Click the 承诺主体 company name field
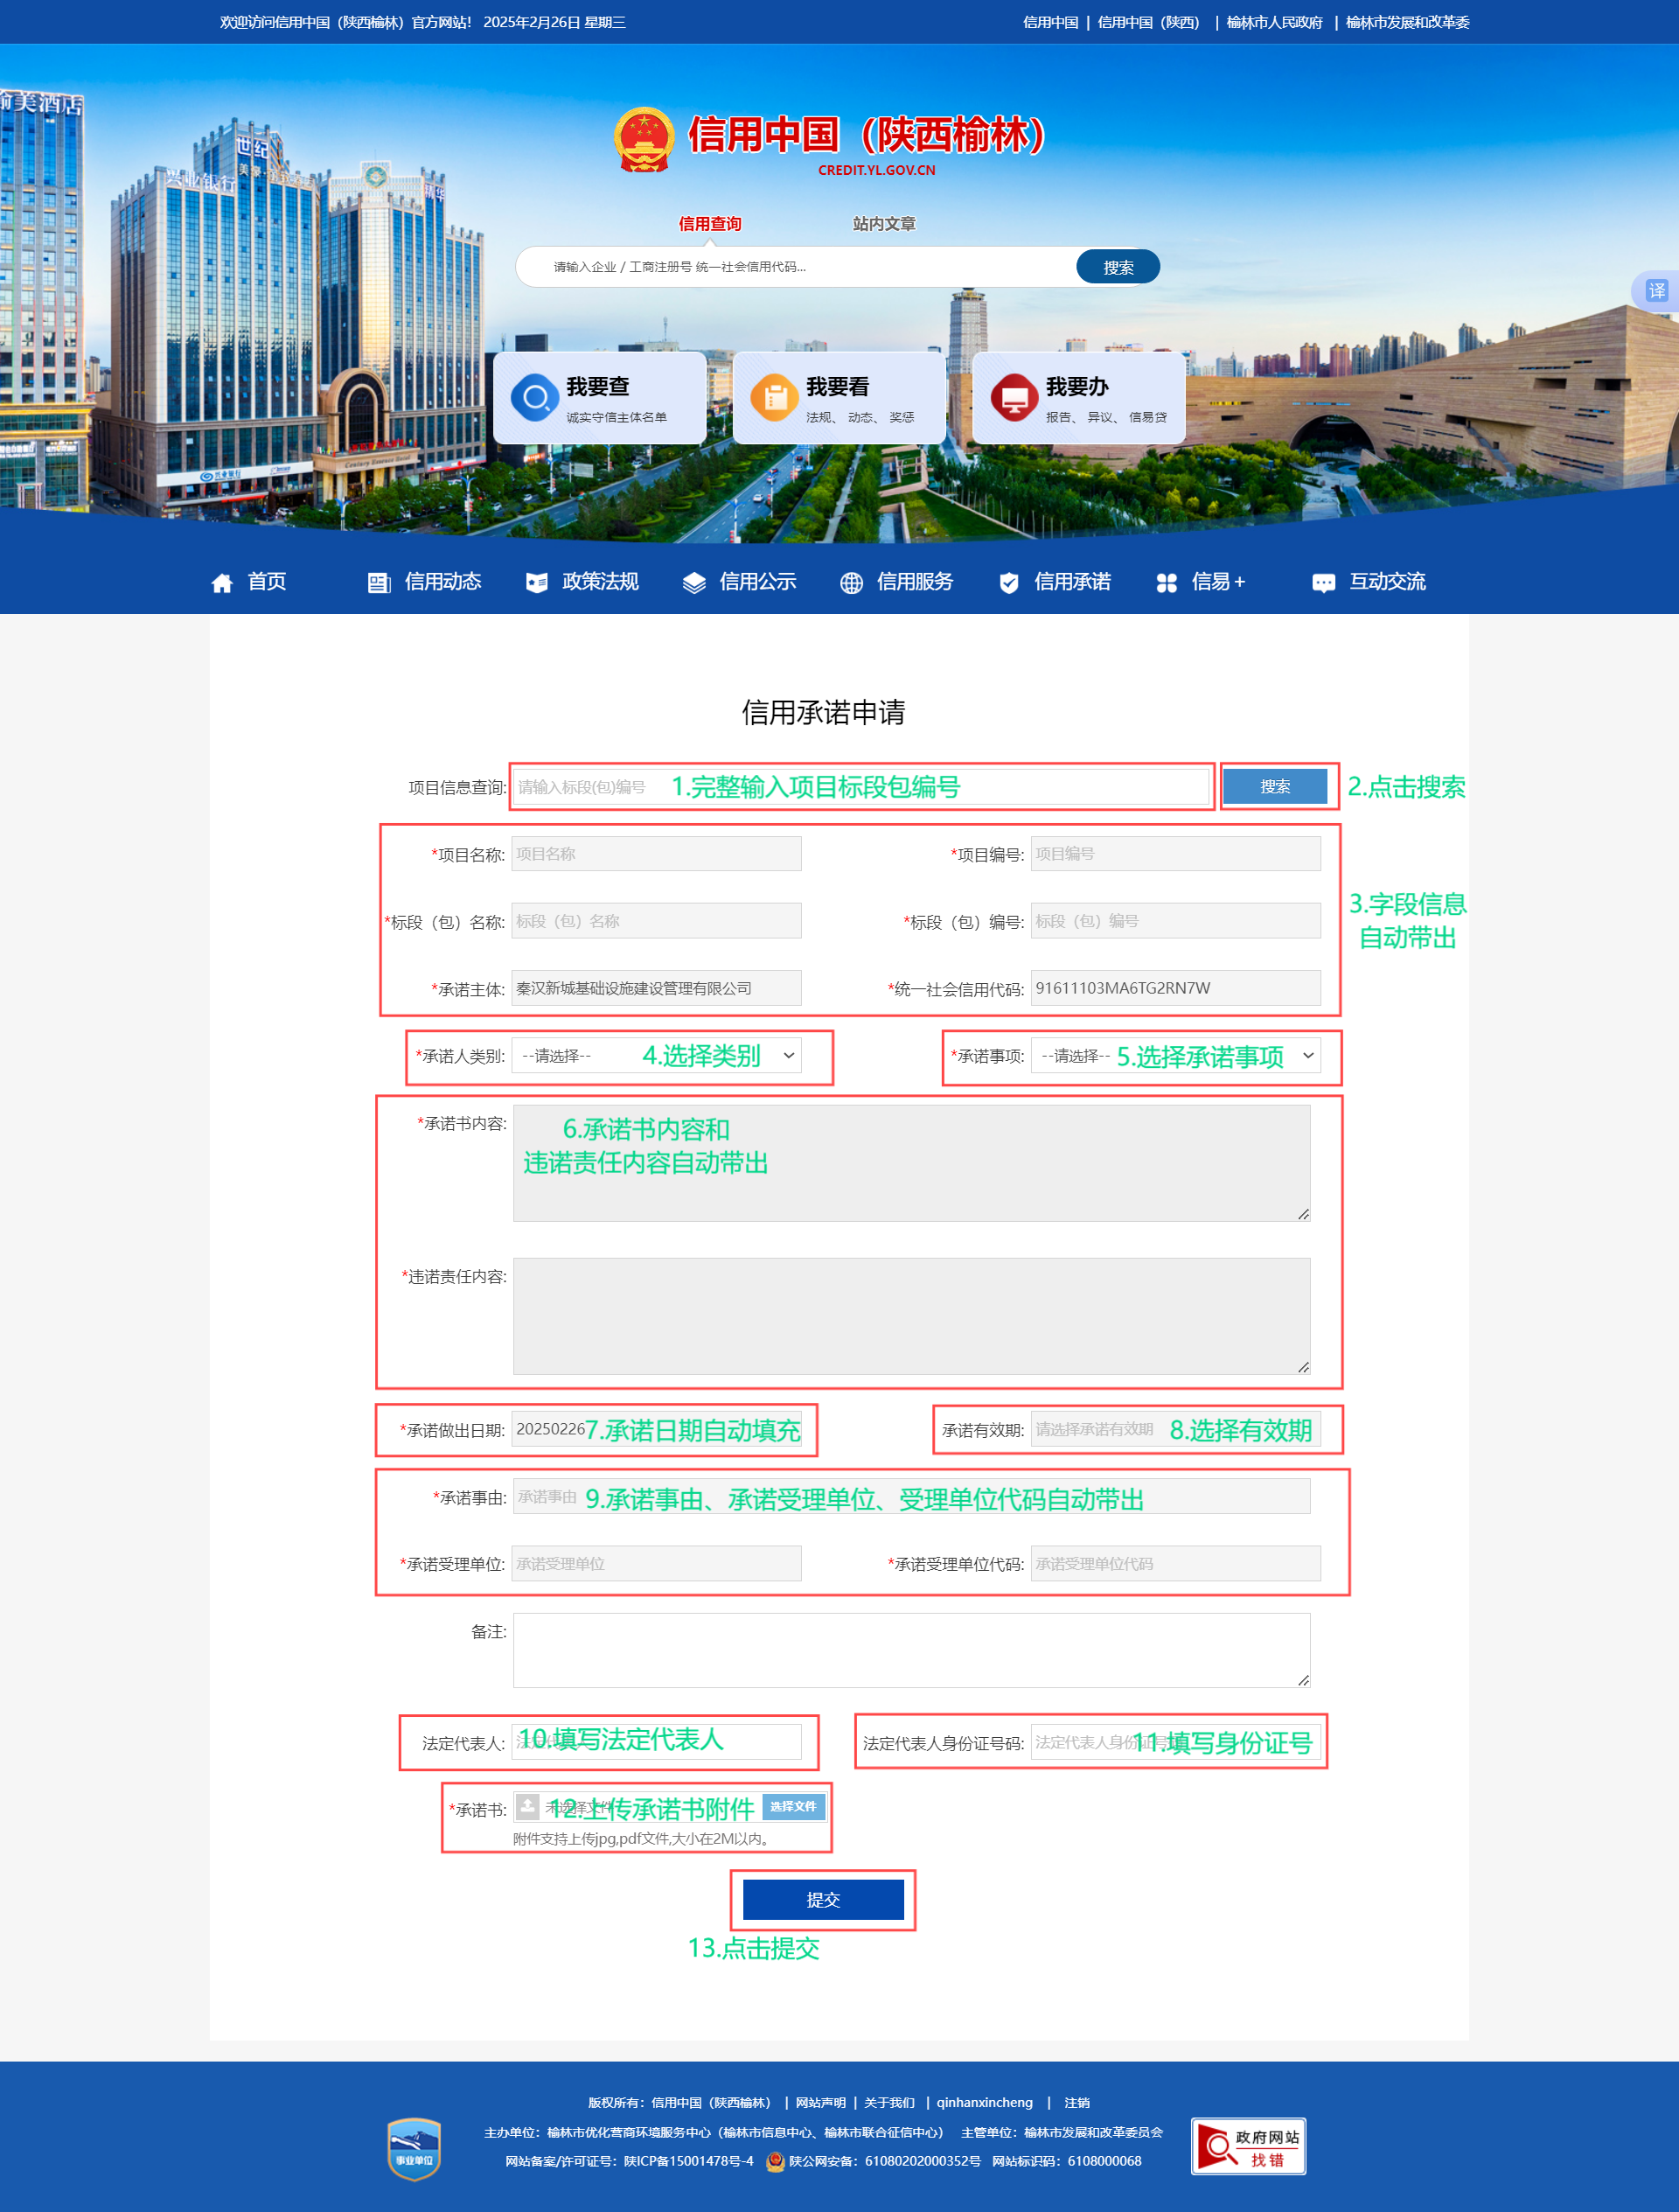The image size is (1679, 2212). [x=656, y=988]
